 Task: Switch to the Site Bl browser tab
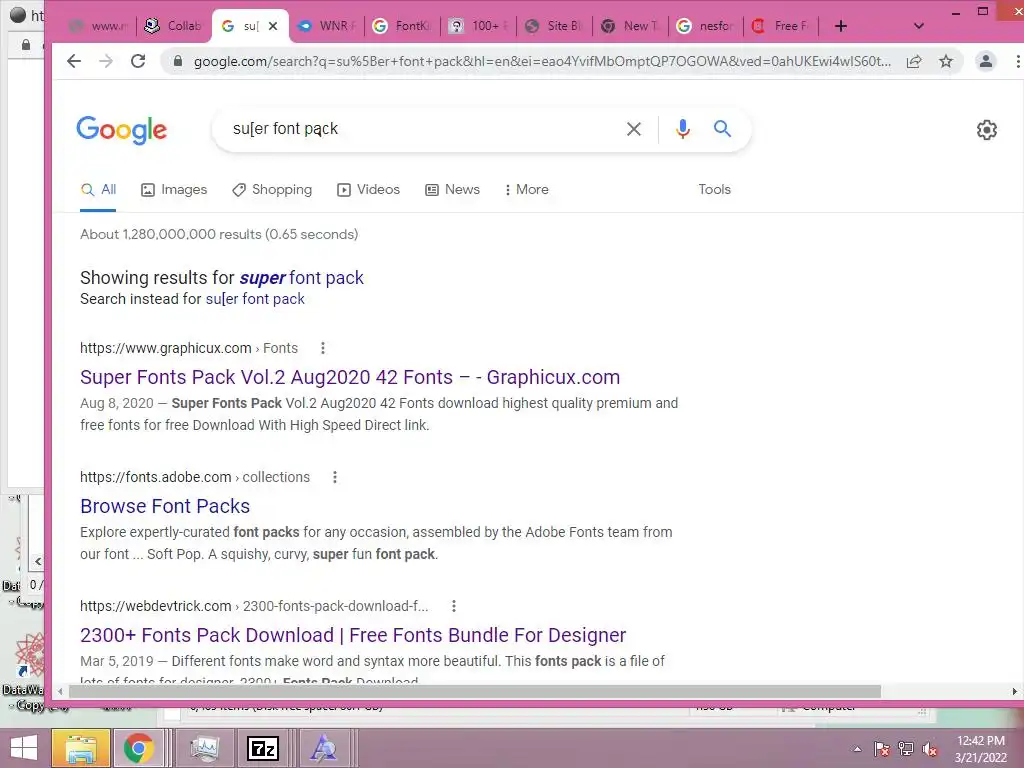click(x=554, y=26)
